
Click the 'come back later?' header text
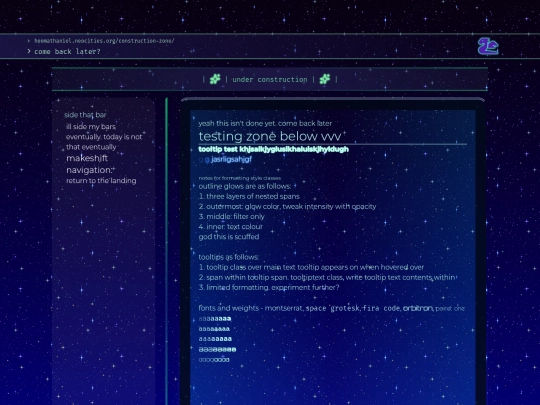click(68, 52)
